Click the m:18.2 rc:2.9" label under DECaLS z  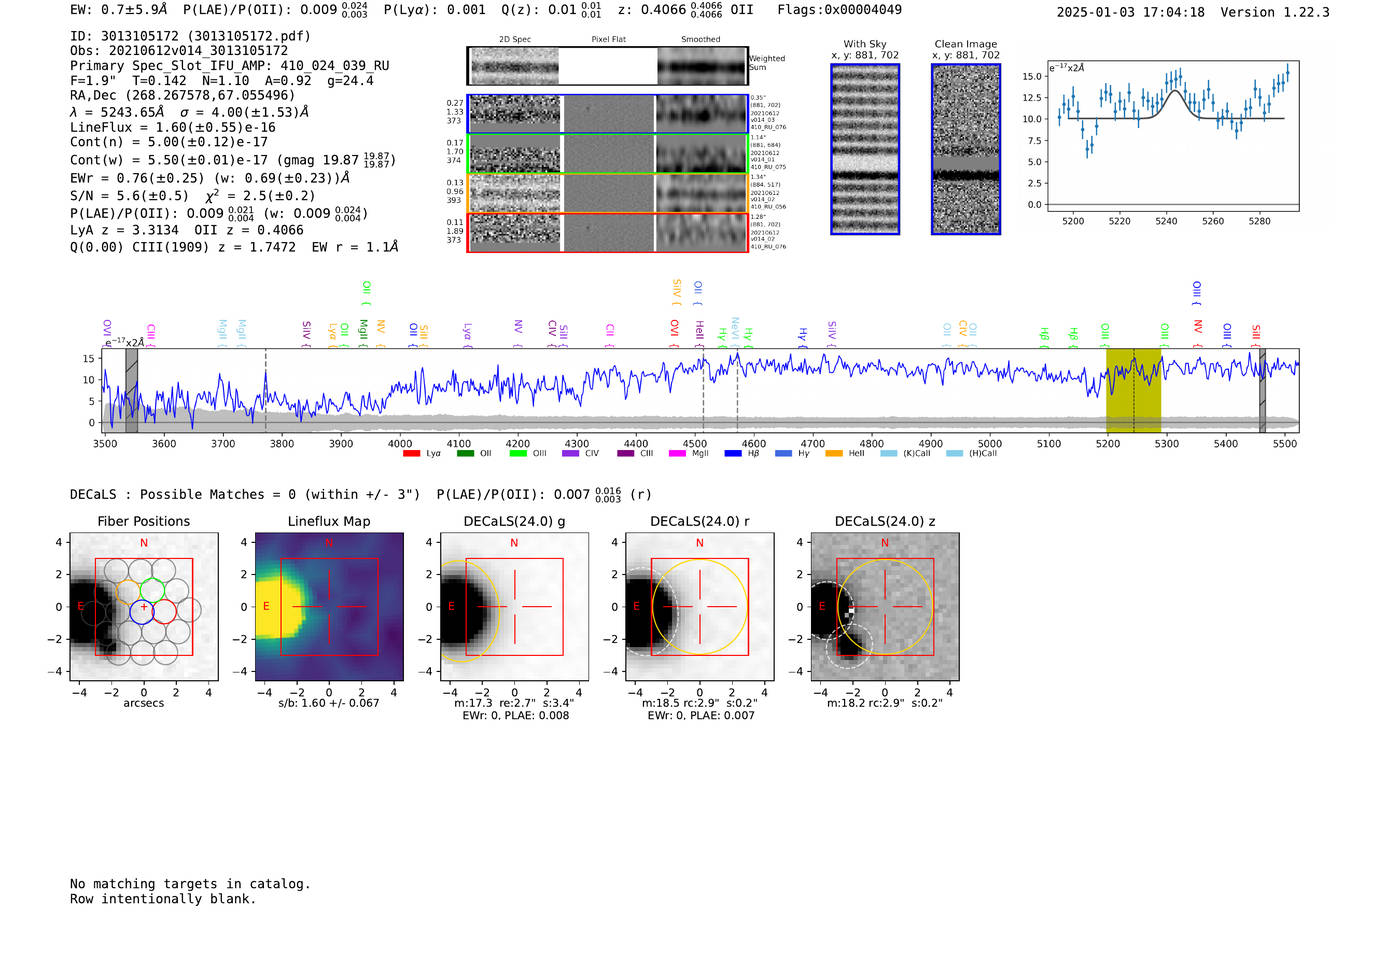[x=885, y=703]
